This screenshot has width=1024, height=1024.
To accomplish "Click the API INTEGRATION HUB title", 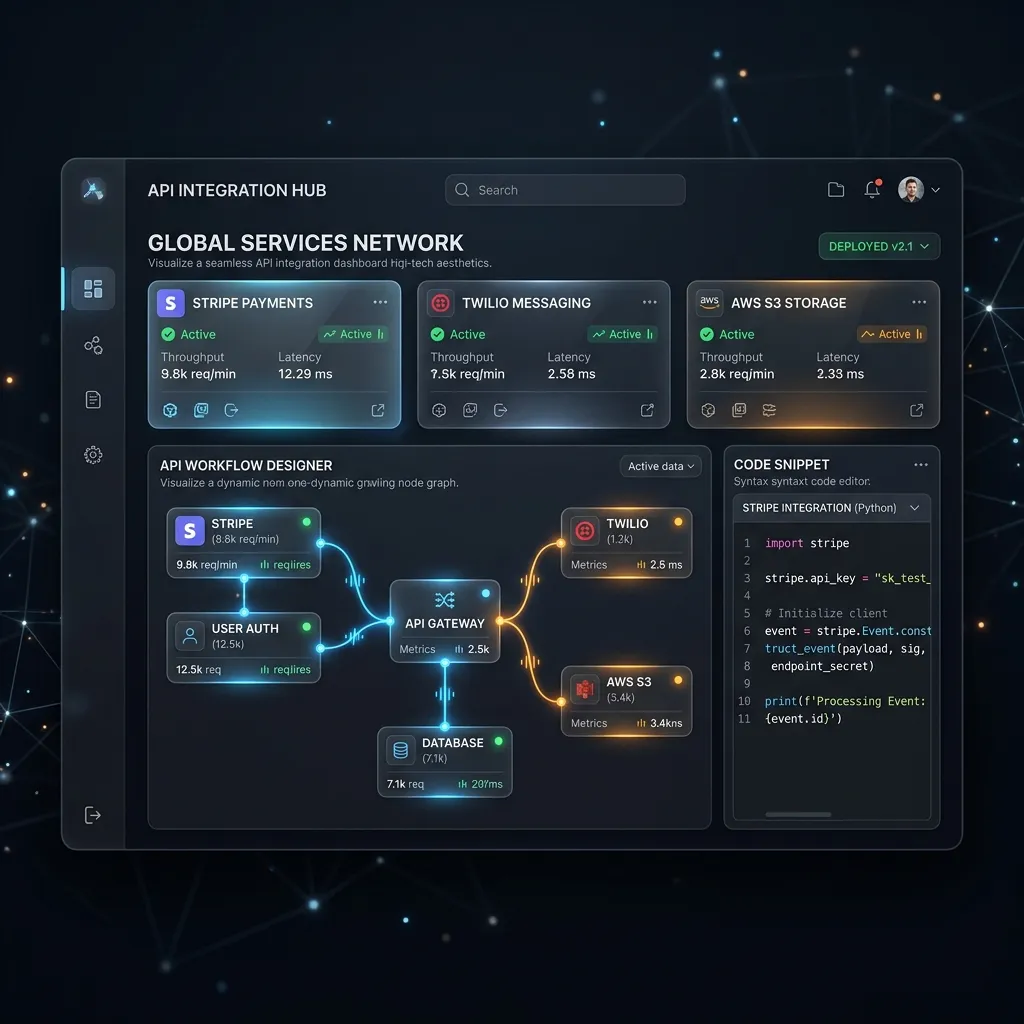I will (x=237, y=190).
